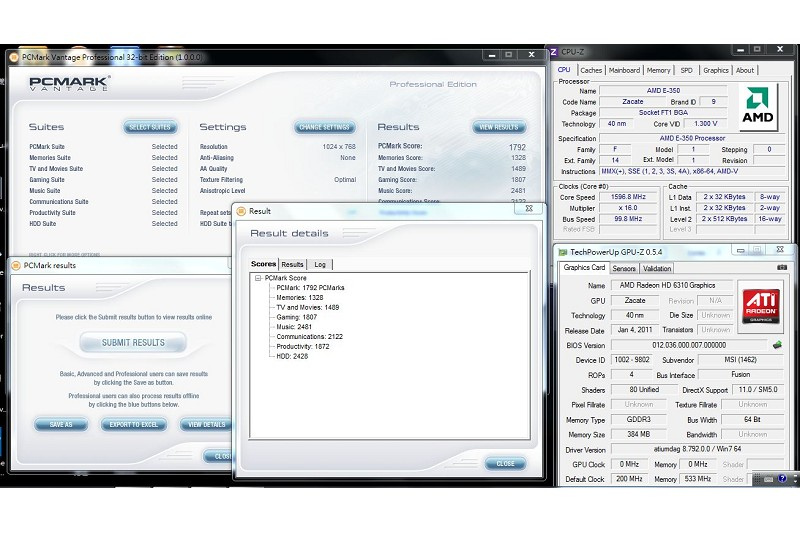This screenshot has width=800, height=533.
Task: Click the BIOS Version field in GPU-Z
Action: (689, 345)
